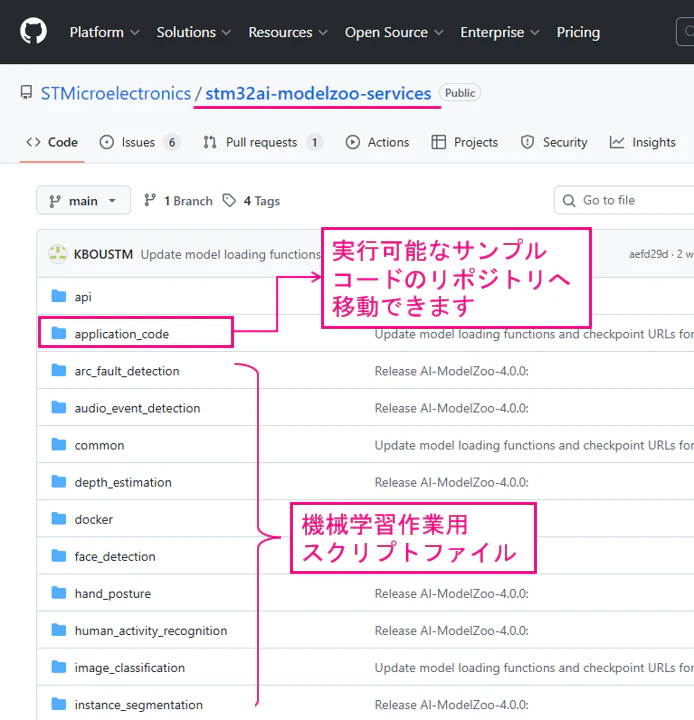Open the depth_estimation folder

point(123,483)
